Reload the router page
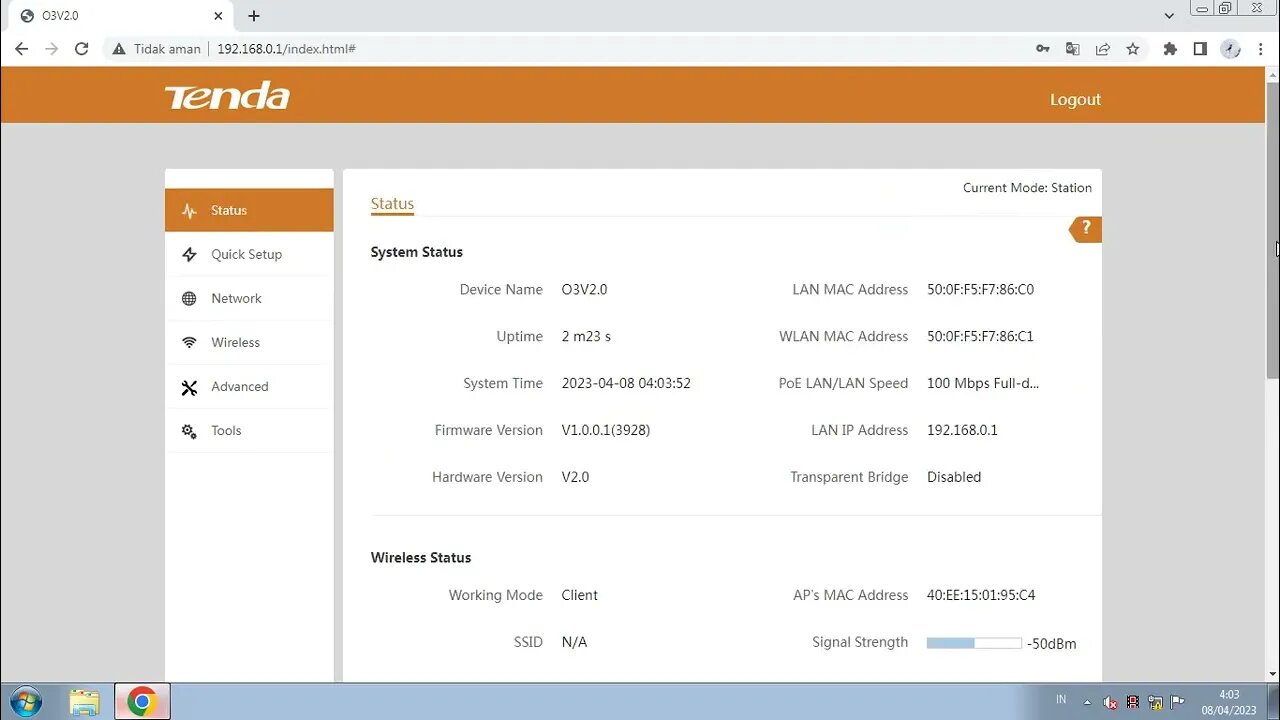 (x=81, y=48)
